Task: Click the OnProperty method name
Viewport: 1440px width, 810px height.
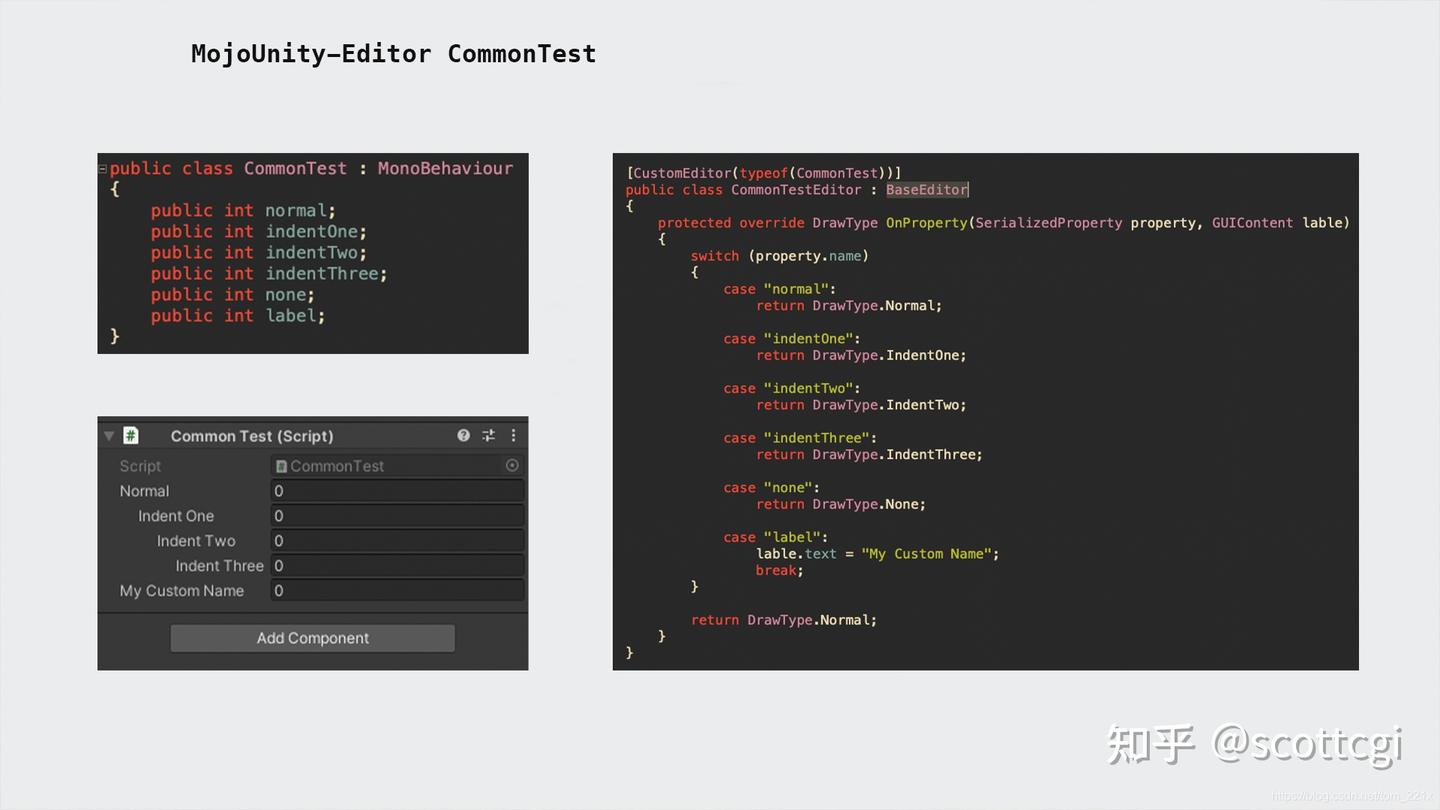Action: pyautogui.click(x=926, y=223)
